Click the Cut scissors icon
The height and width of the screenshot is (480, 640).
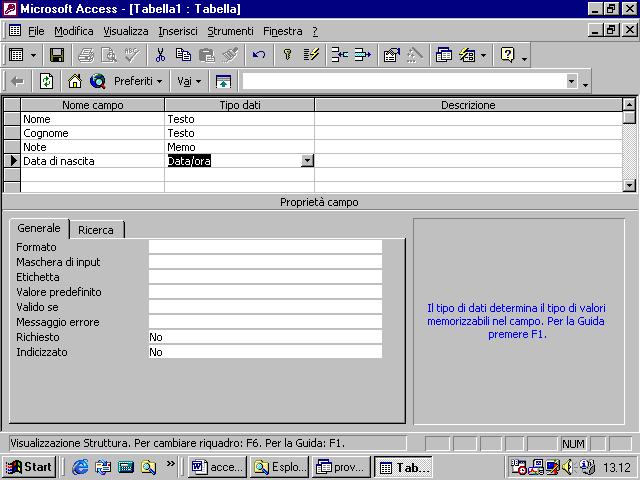click(x=160, y=55)
